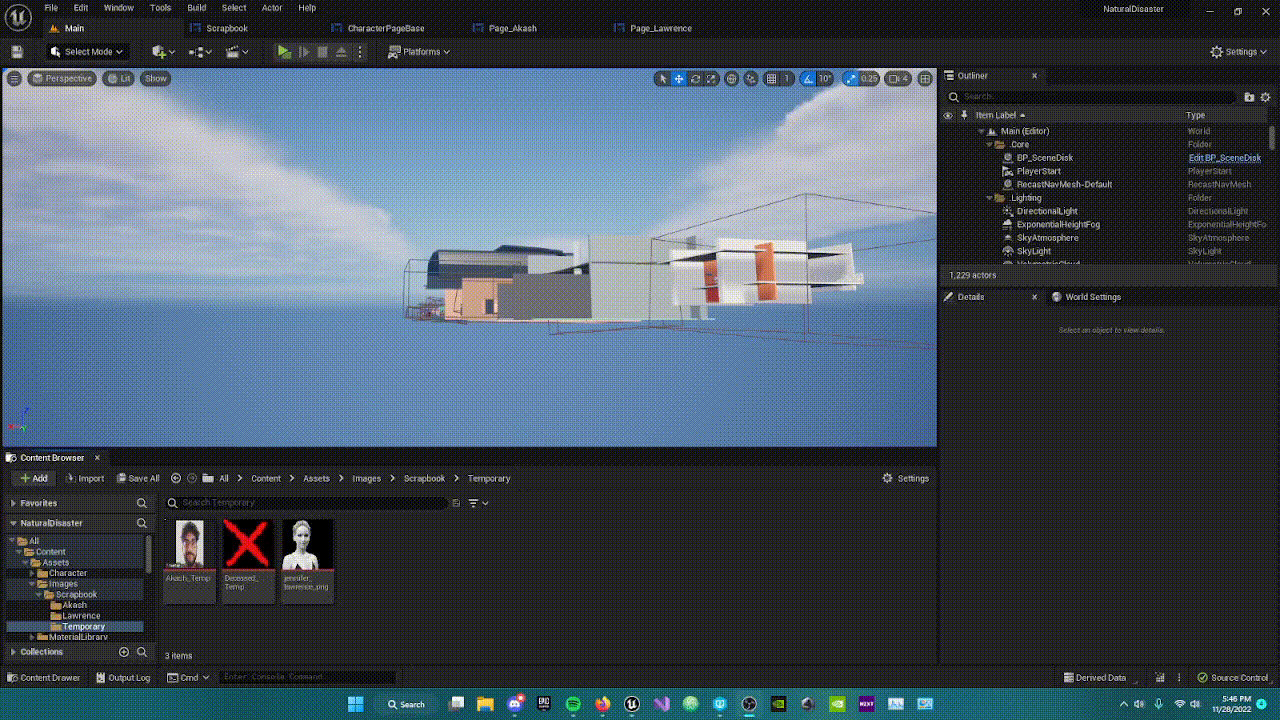Image resolution: width=1280 pixels, height=720 pixels.
Task: Toggle rotation snapping angle icon
Action: (808, 78)
